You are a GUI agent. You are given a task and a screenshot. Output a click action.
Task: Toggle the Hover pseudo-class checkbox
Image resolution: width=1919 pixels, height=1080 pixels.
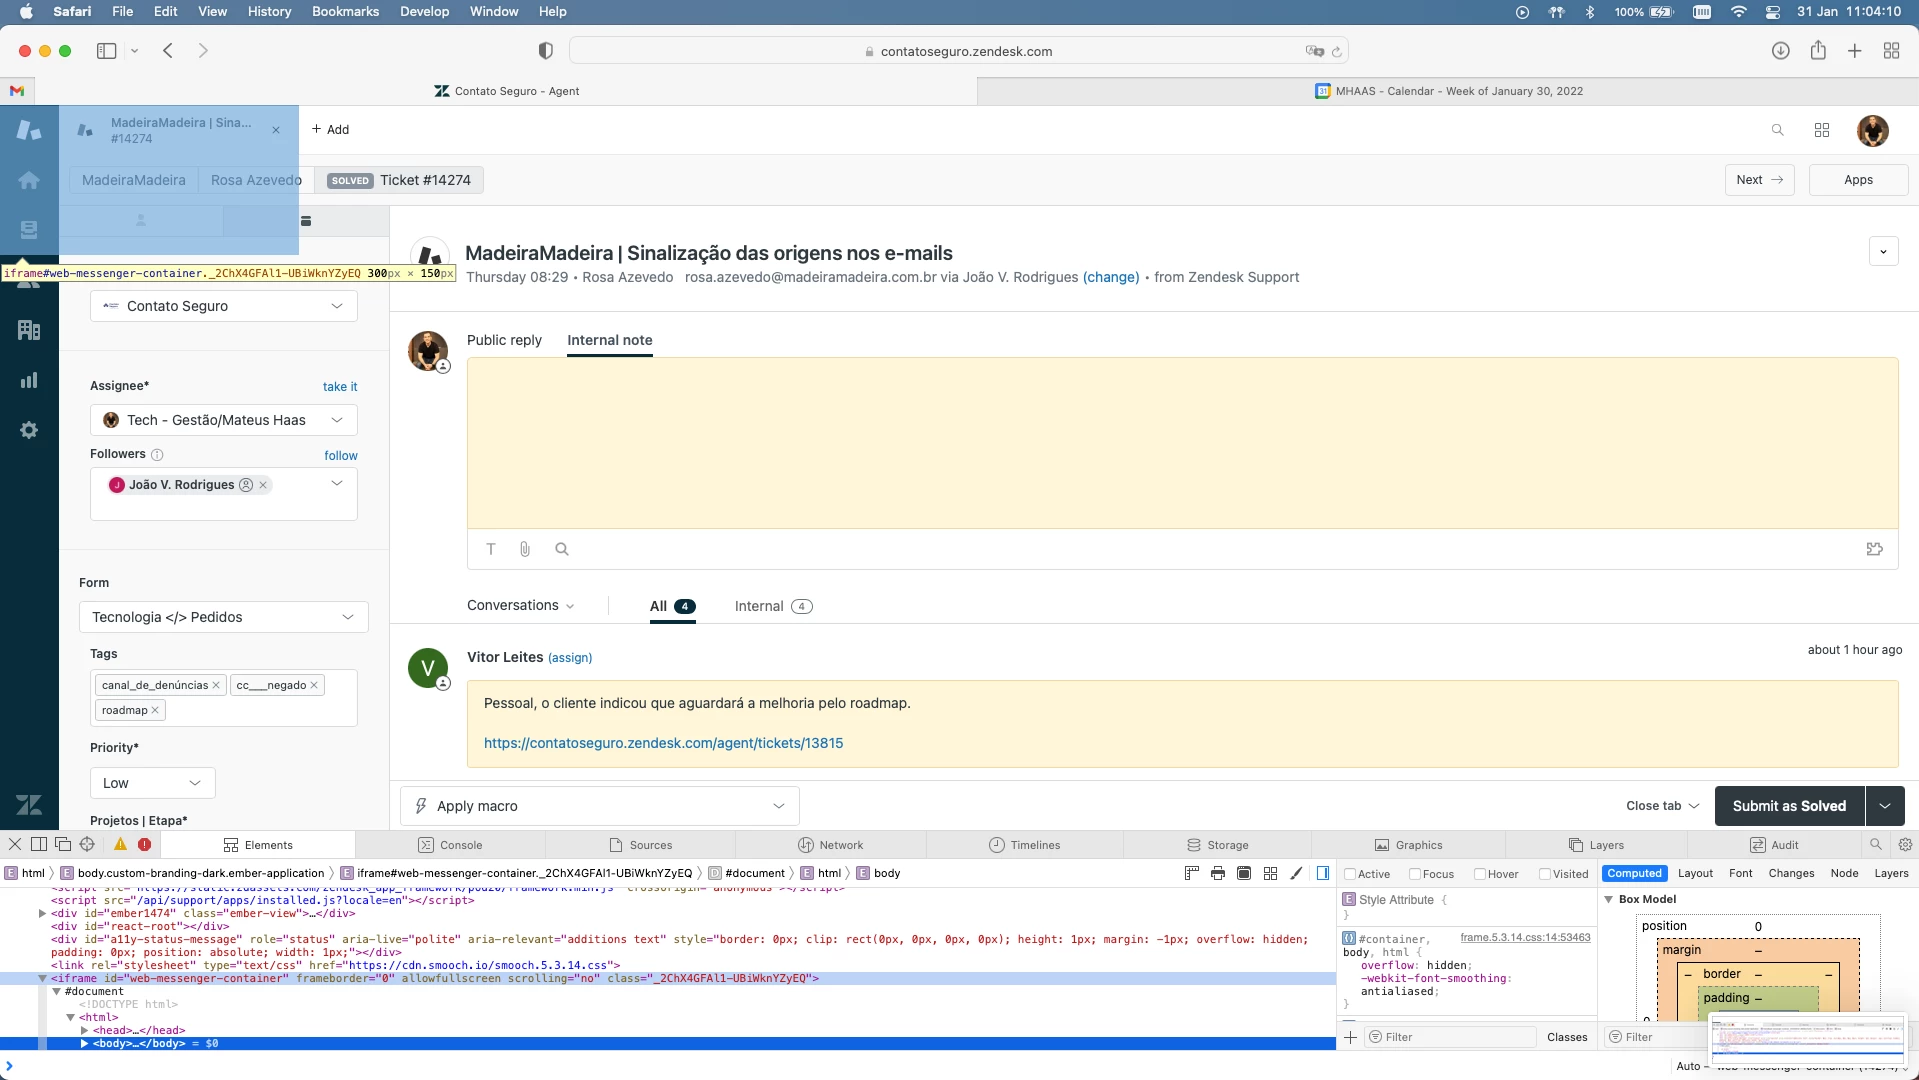coord(1480,874)
